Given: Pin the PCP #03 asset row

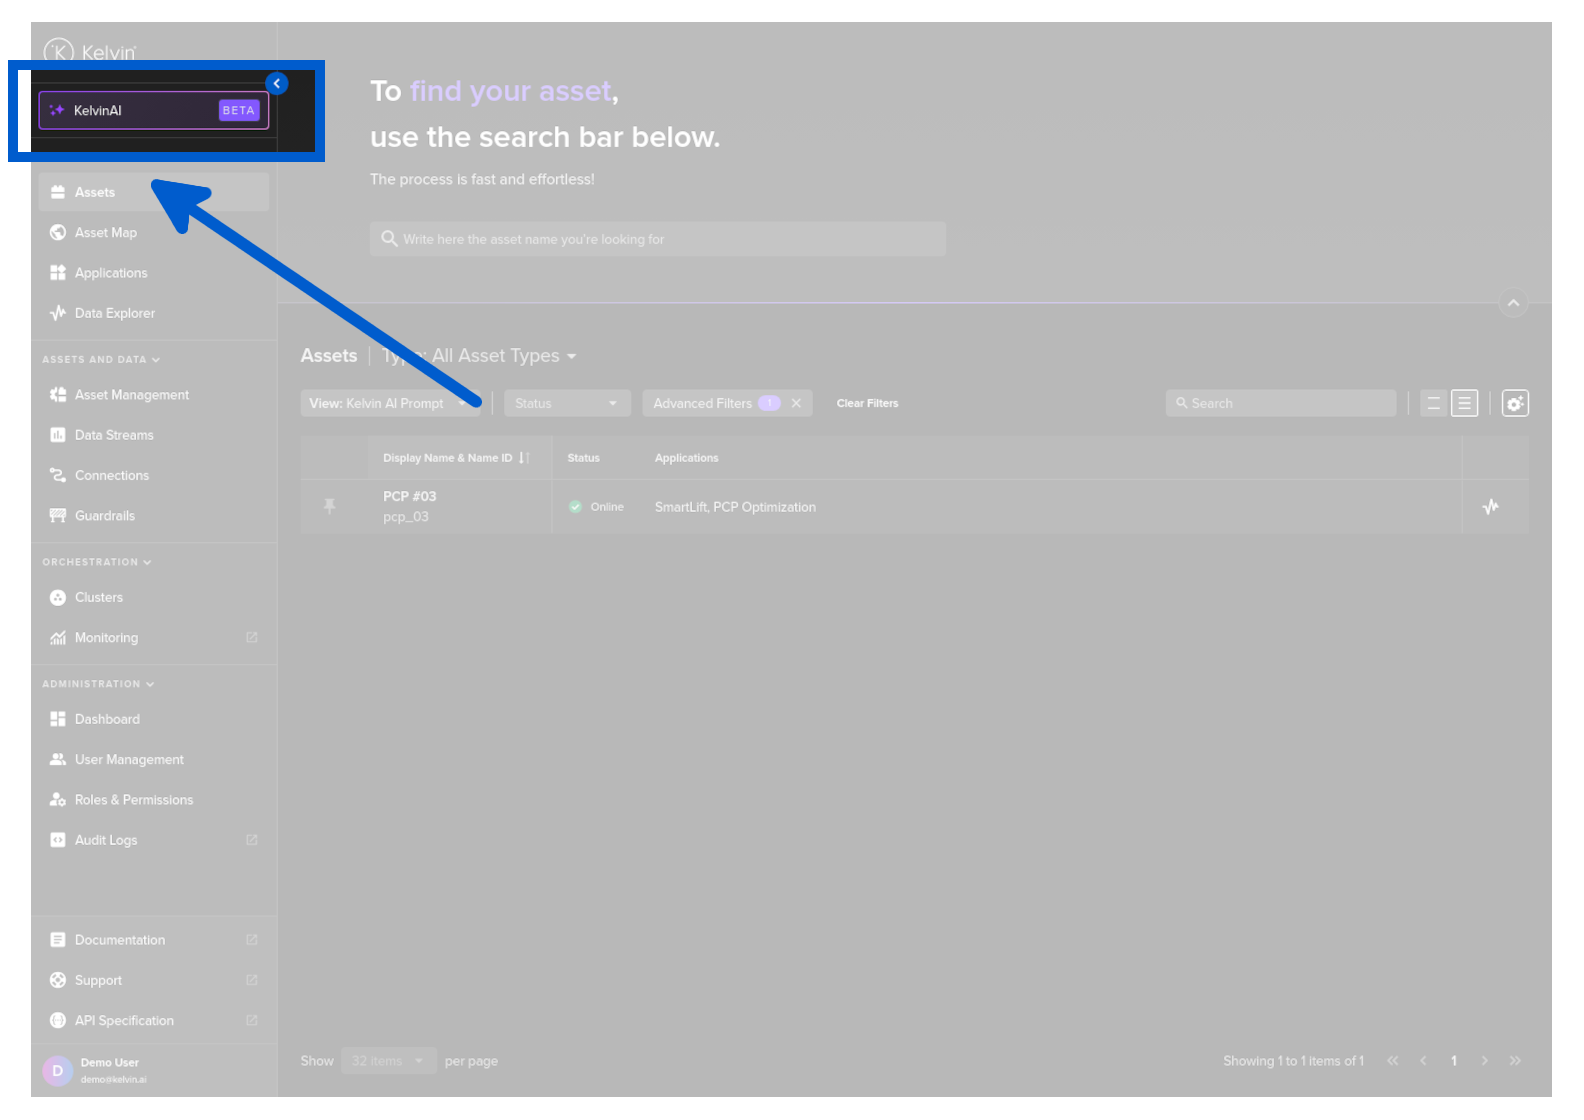Looking at the screenshot, I should click(x=329, y=507).
